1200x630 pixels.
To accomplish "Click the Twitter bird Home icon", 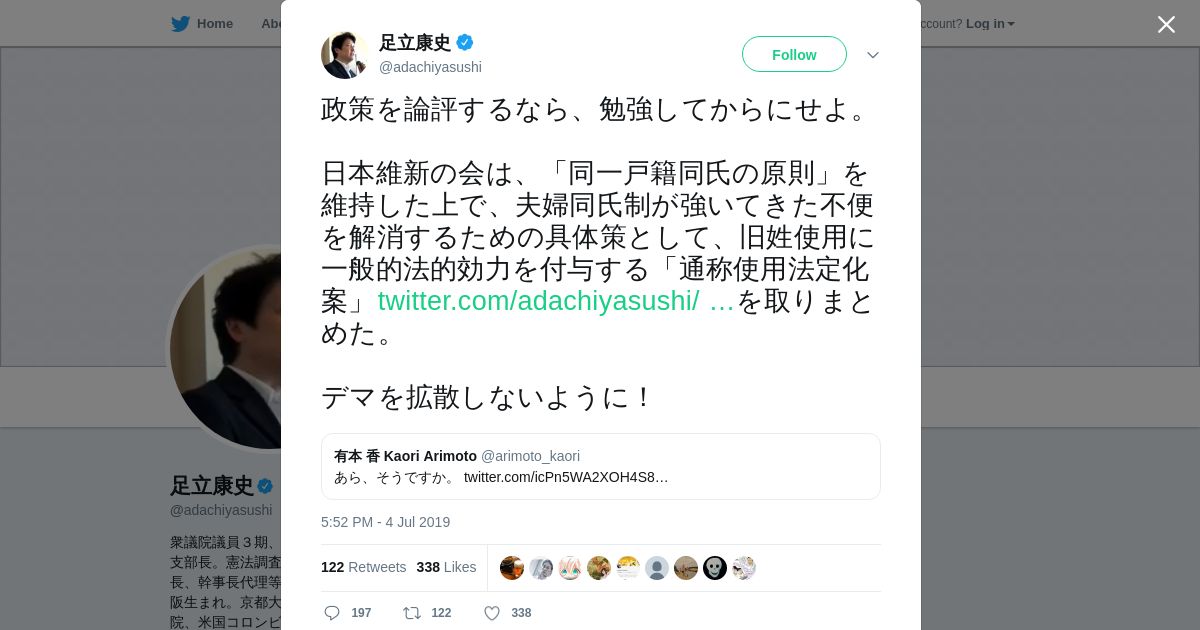I will (x=180, y=23).
